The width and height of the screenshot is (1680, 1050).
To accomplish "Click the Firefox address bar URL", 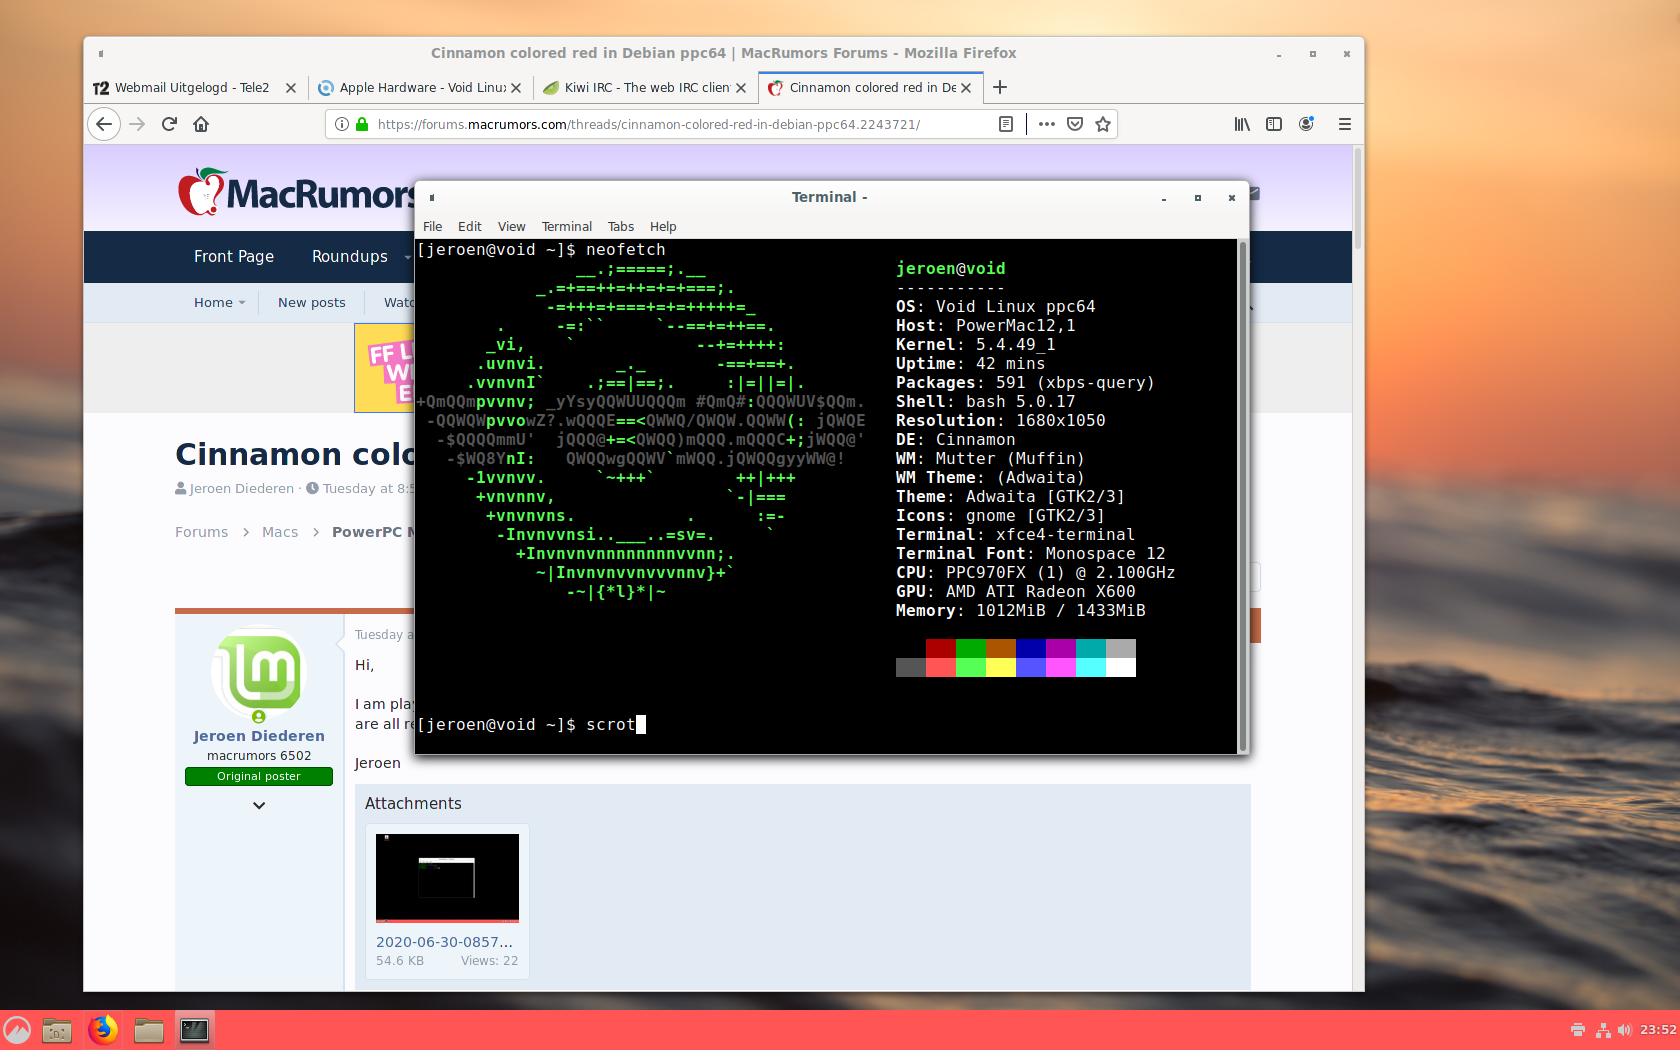I will click(648, 125).
